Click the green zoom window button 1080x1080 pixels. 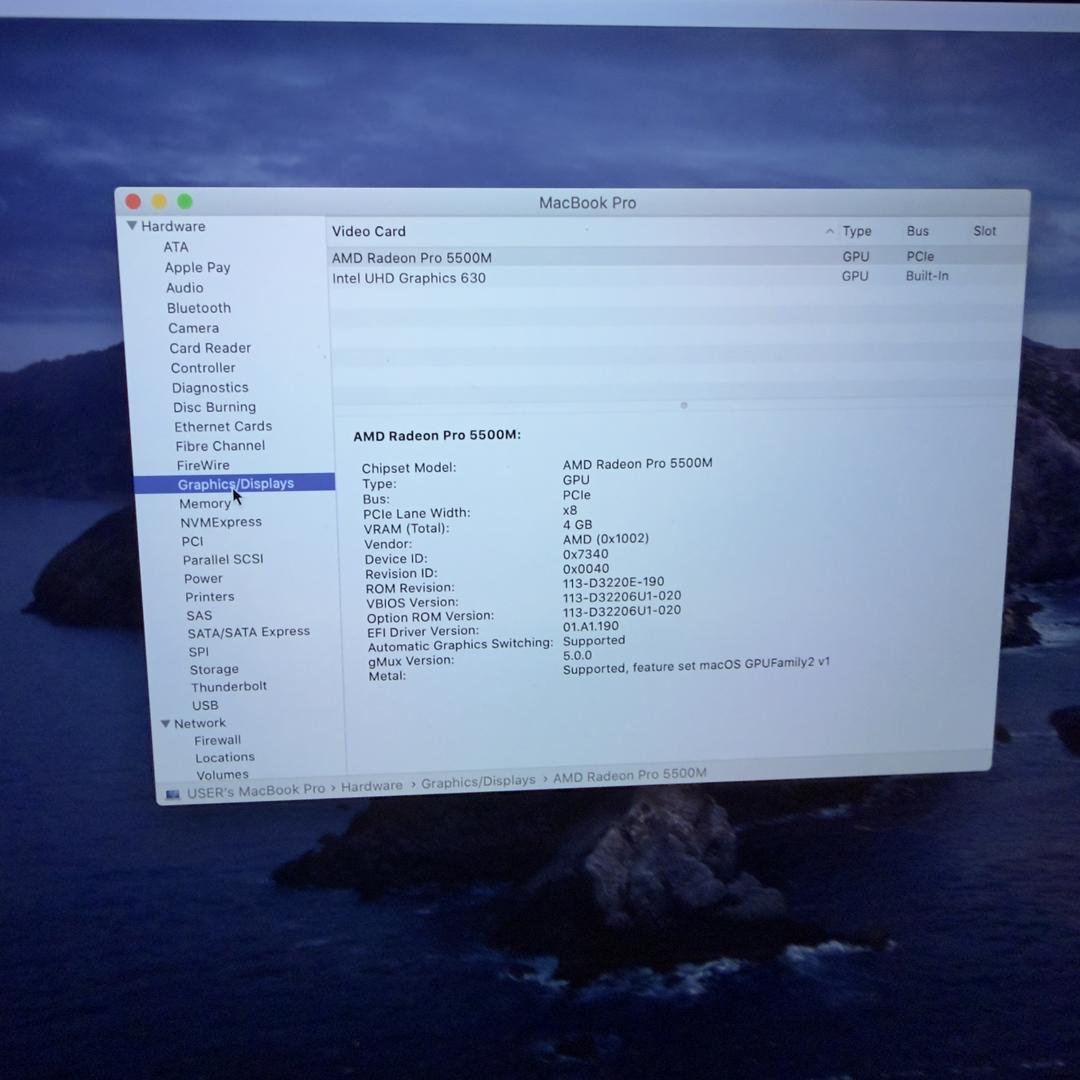185,202
